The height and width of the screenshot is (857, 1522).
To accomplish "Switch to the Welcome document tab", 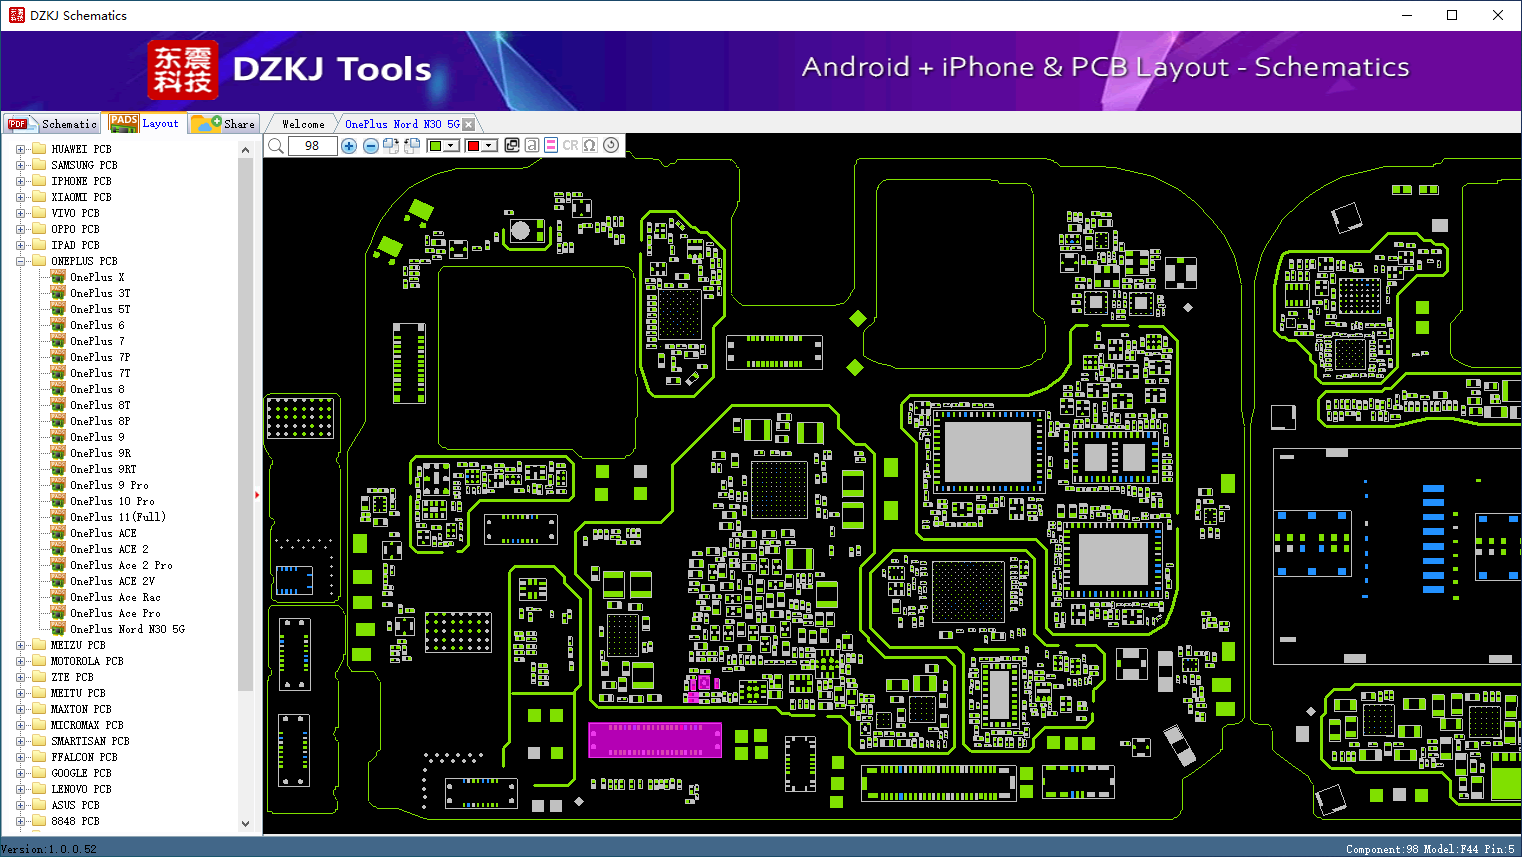I will point(303,124).
